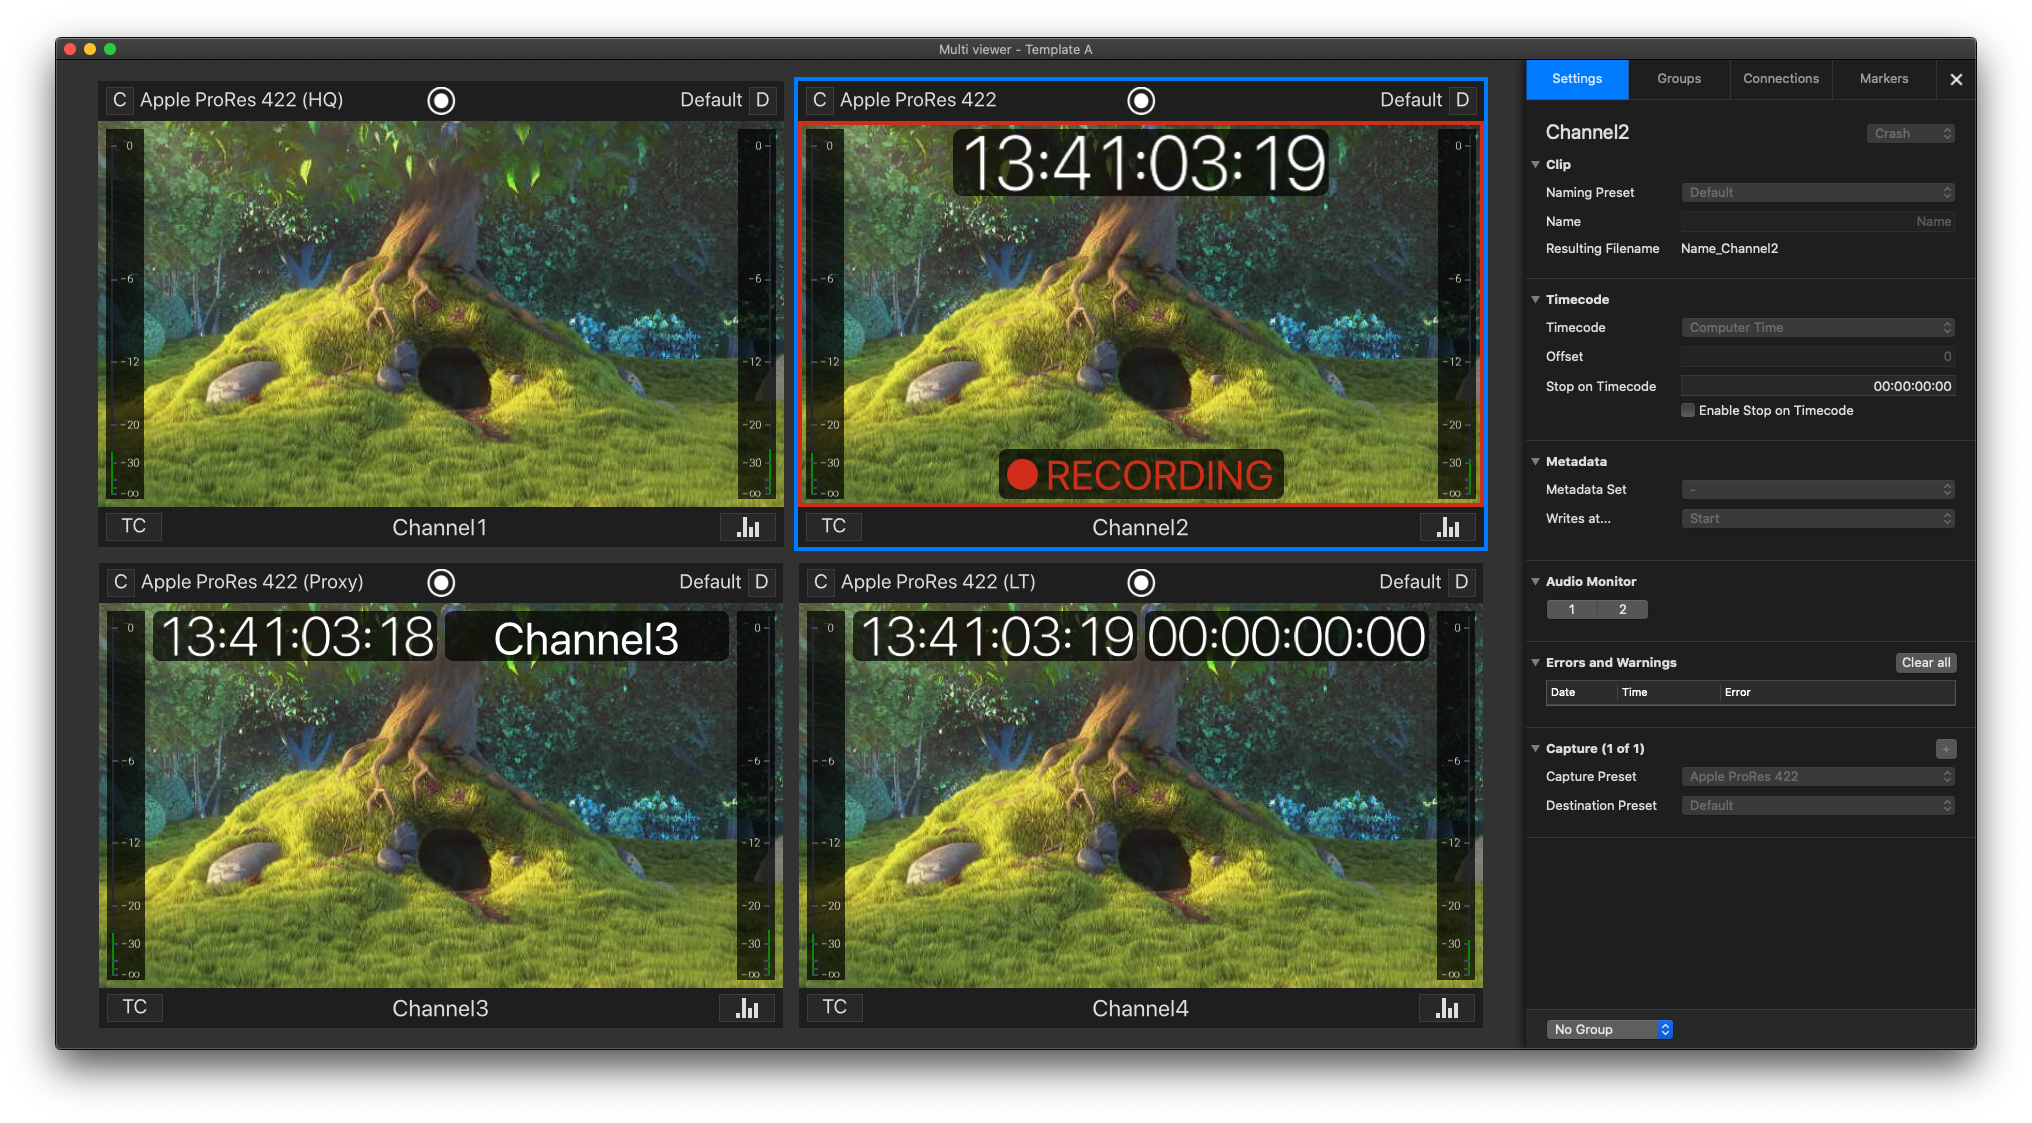Toggle audio monitor channel 1
This screenshot has height=1123, width=2032.
(1572, 609)
